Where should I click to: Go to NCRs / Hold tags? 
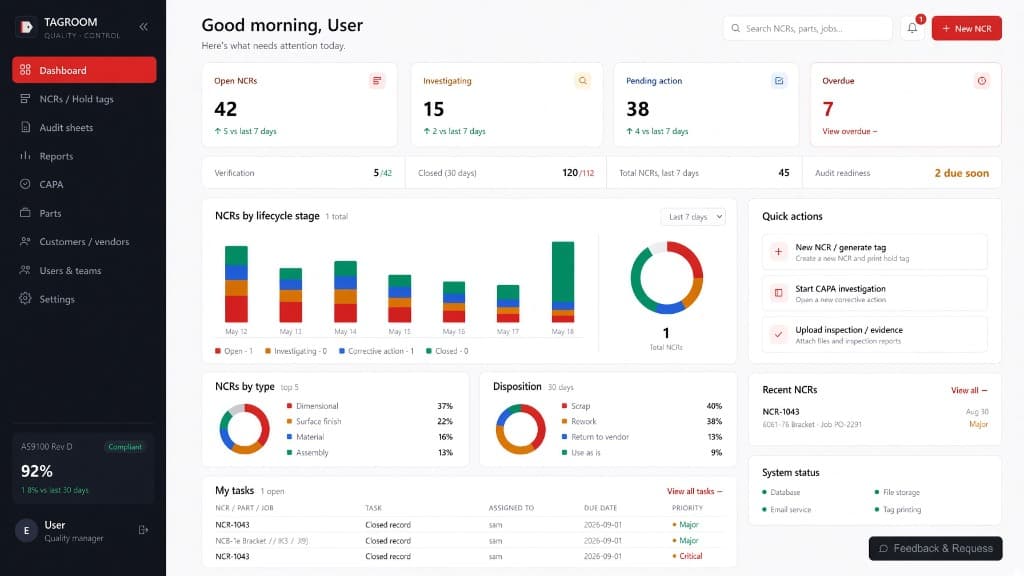(x=84, y=99)
